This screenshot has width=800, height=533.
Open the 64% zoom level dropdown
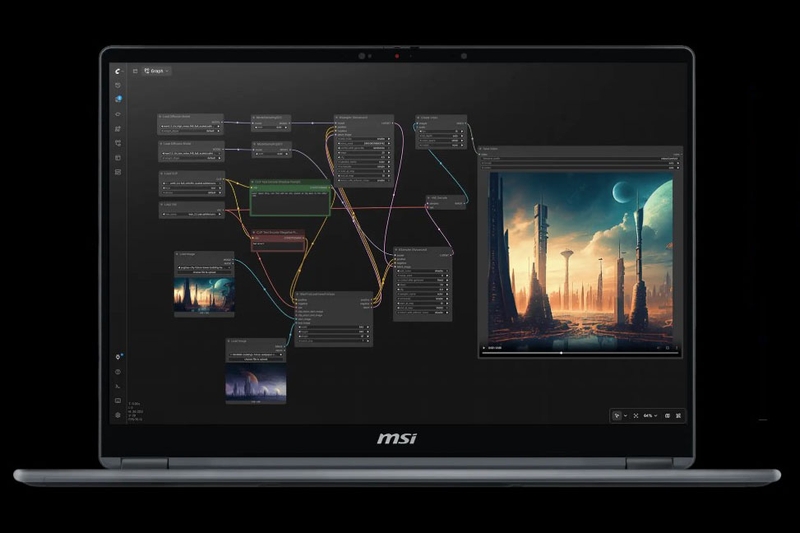click(x=650, y=416)
